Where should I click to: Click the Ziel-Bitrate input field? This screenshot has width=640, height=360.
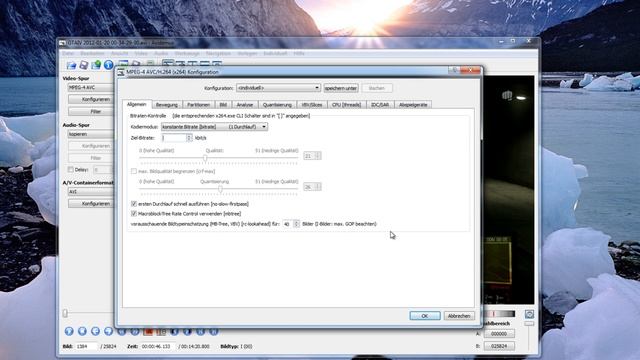click(174, 138)
